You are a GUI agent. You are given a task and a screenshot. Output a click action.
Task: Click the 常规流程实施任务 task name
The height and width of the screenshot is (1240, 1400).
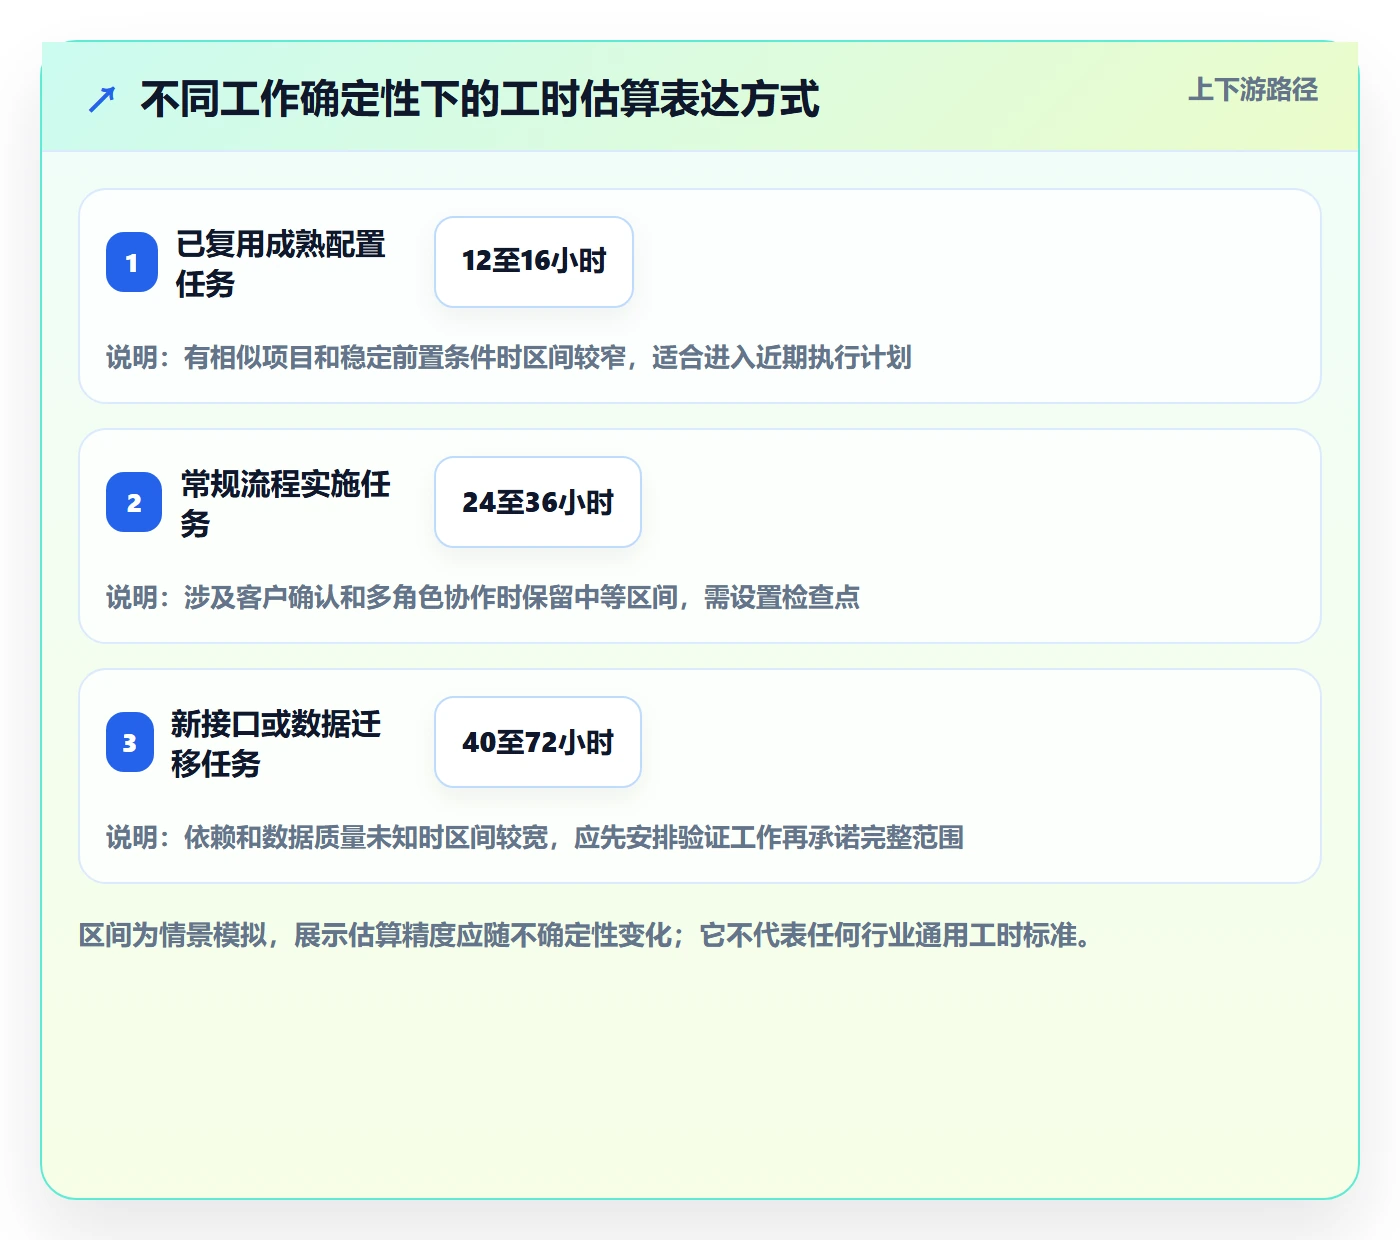[286, 503]
